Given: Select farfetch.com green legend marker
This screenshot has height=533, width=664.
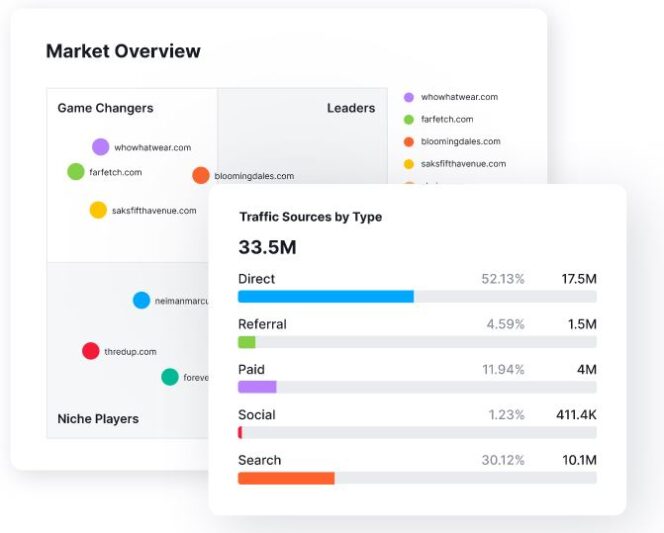Looking at the screenshot, I should pyautogui.click(x=409, y=120).
